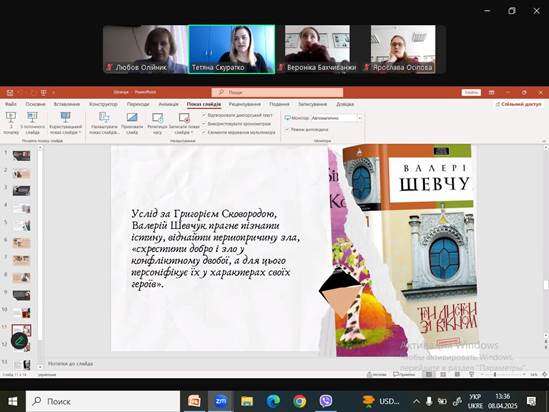Click the Undo arrow in the quick access toolbar

tap(21, 92)
